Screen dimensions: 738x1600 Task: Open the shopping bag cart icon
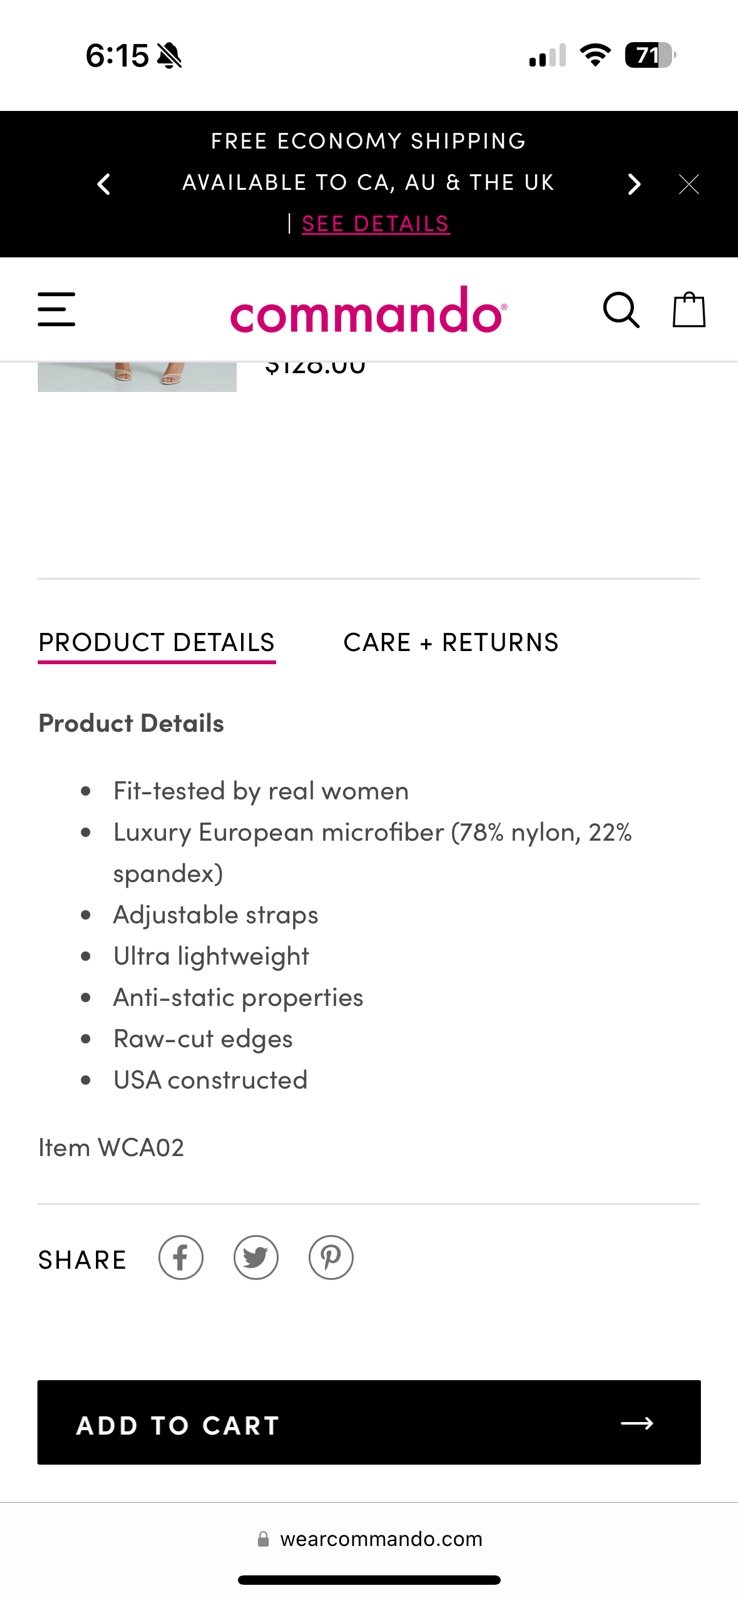689,309
